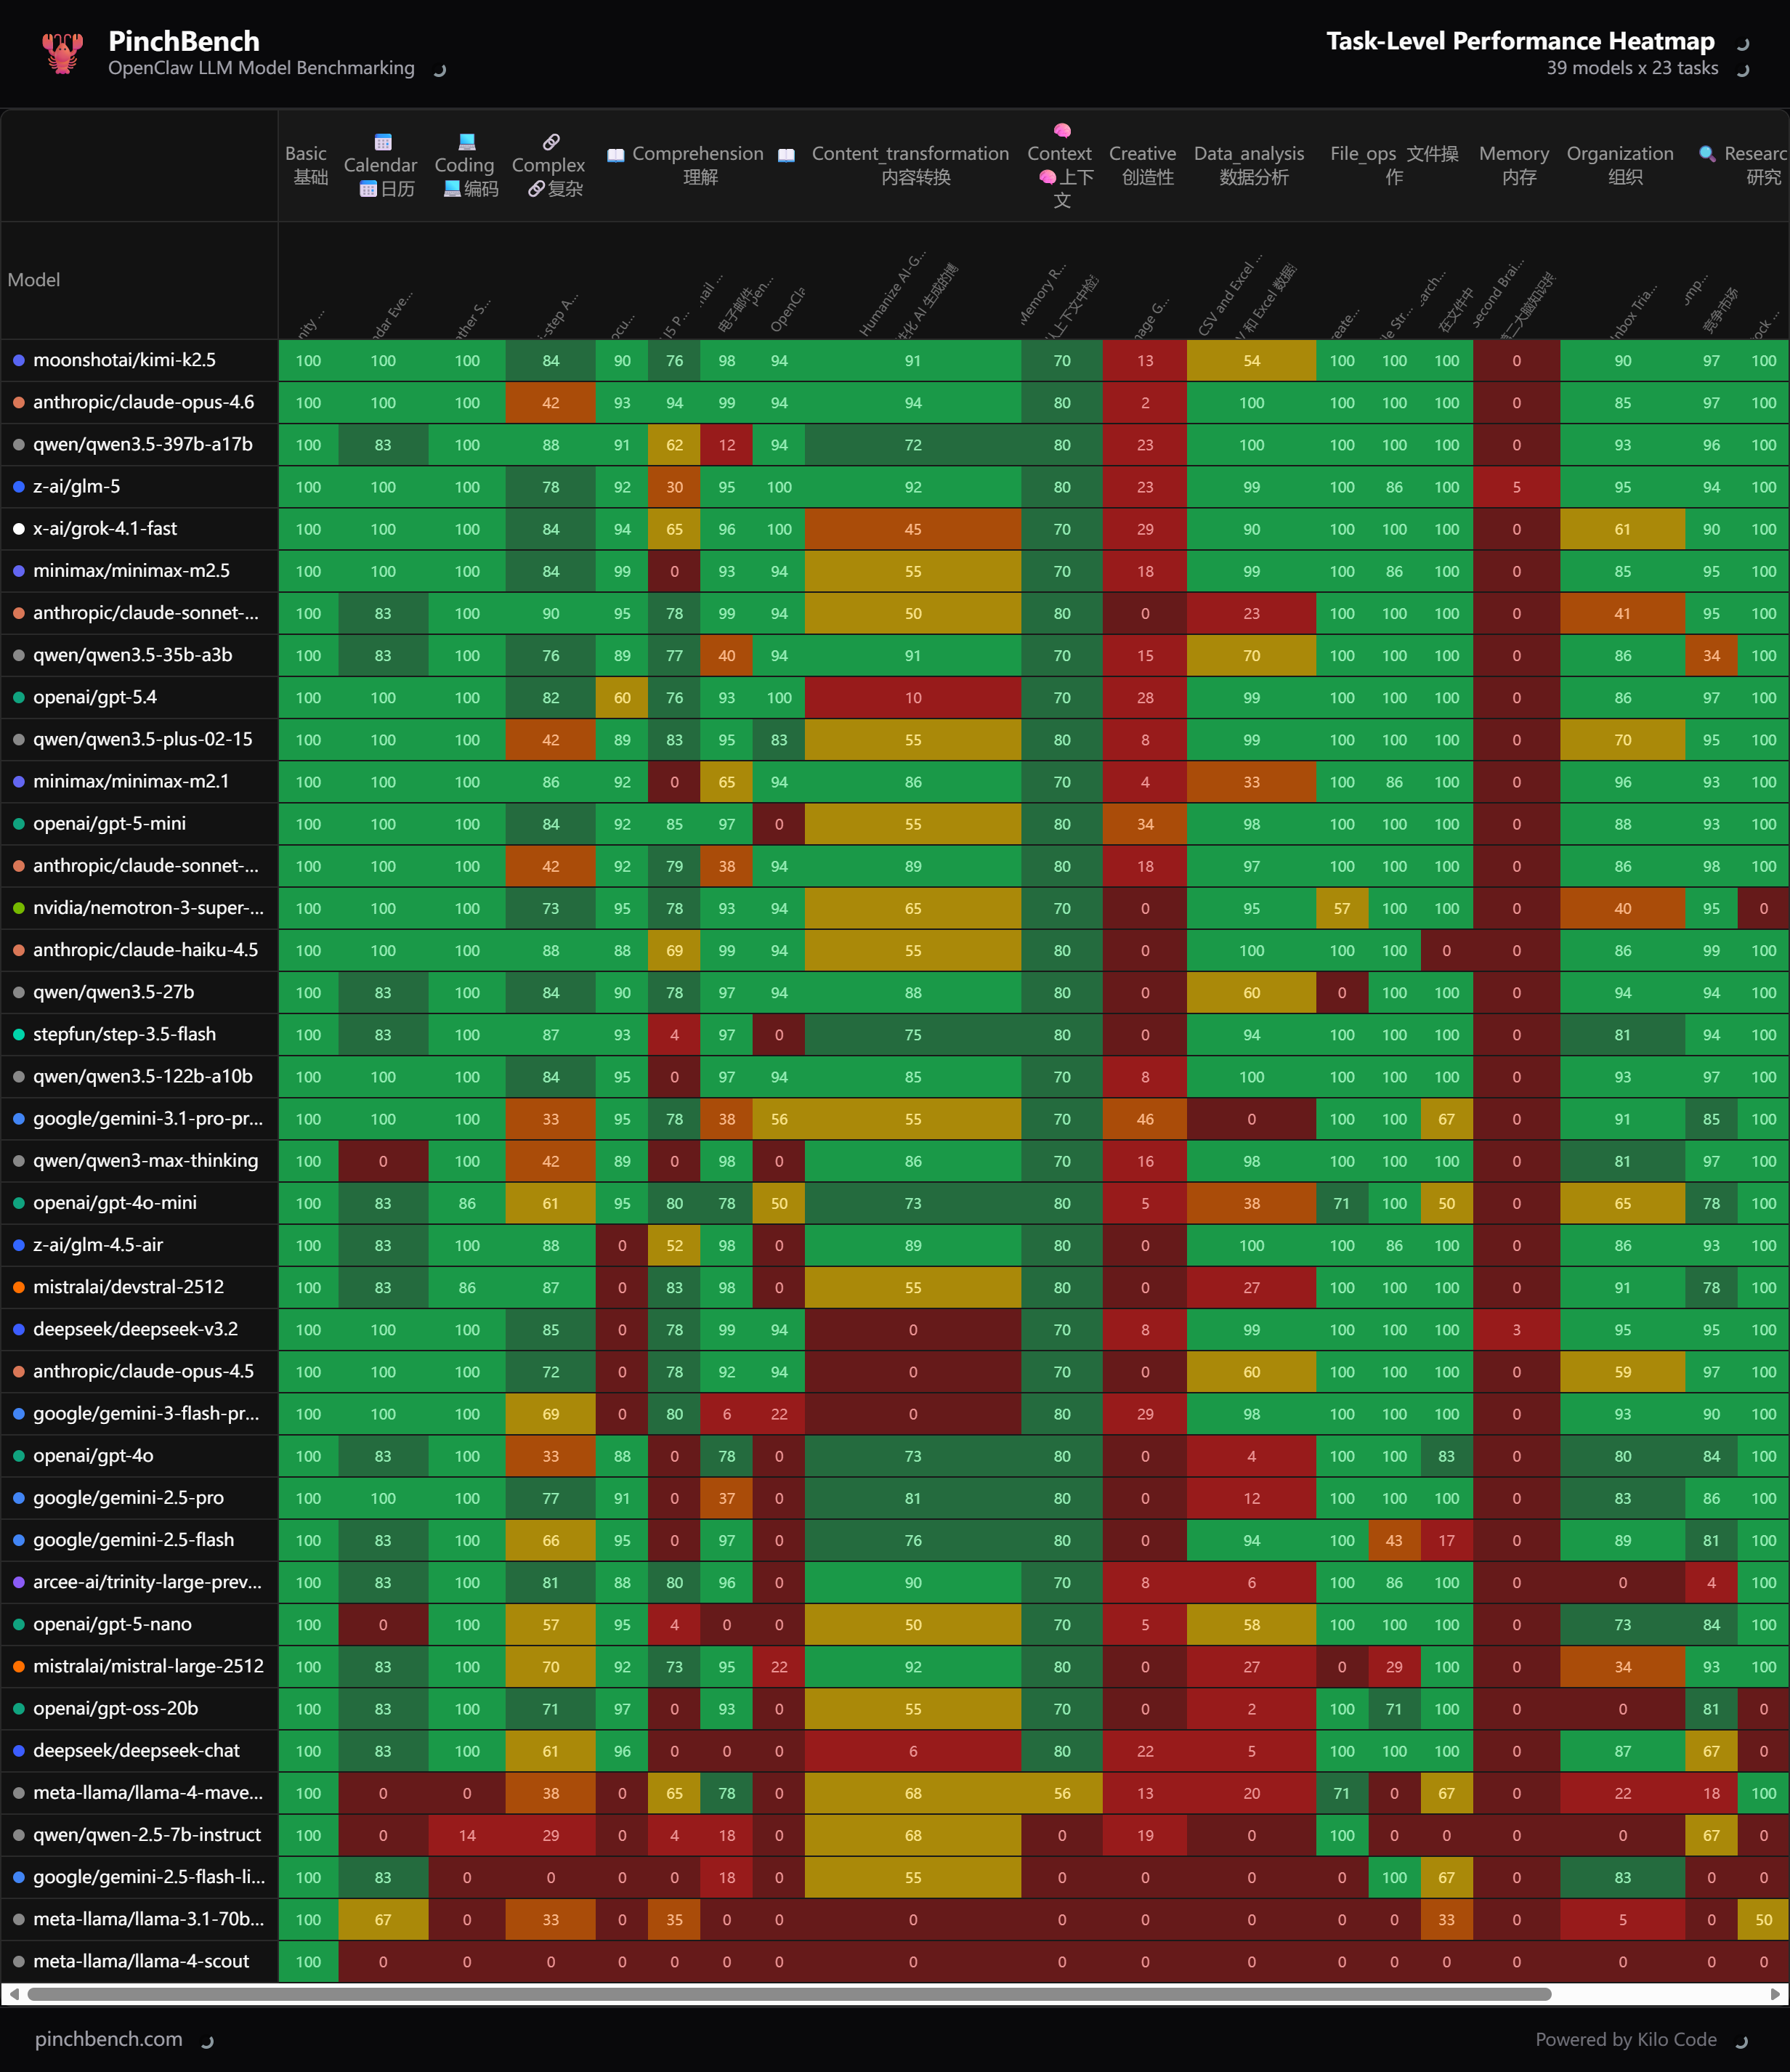The width and height of the screenshot is (1790, 2072).
Task: Click the pink brain icon above Context
Action: 1062,131
